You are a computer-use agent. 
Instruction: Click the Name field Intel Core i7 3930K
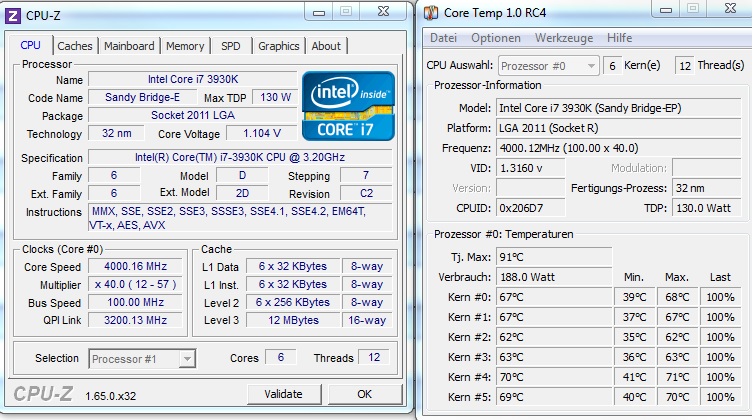(x=193, y=79)
